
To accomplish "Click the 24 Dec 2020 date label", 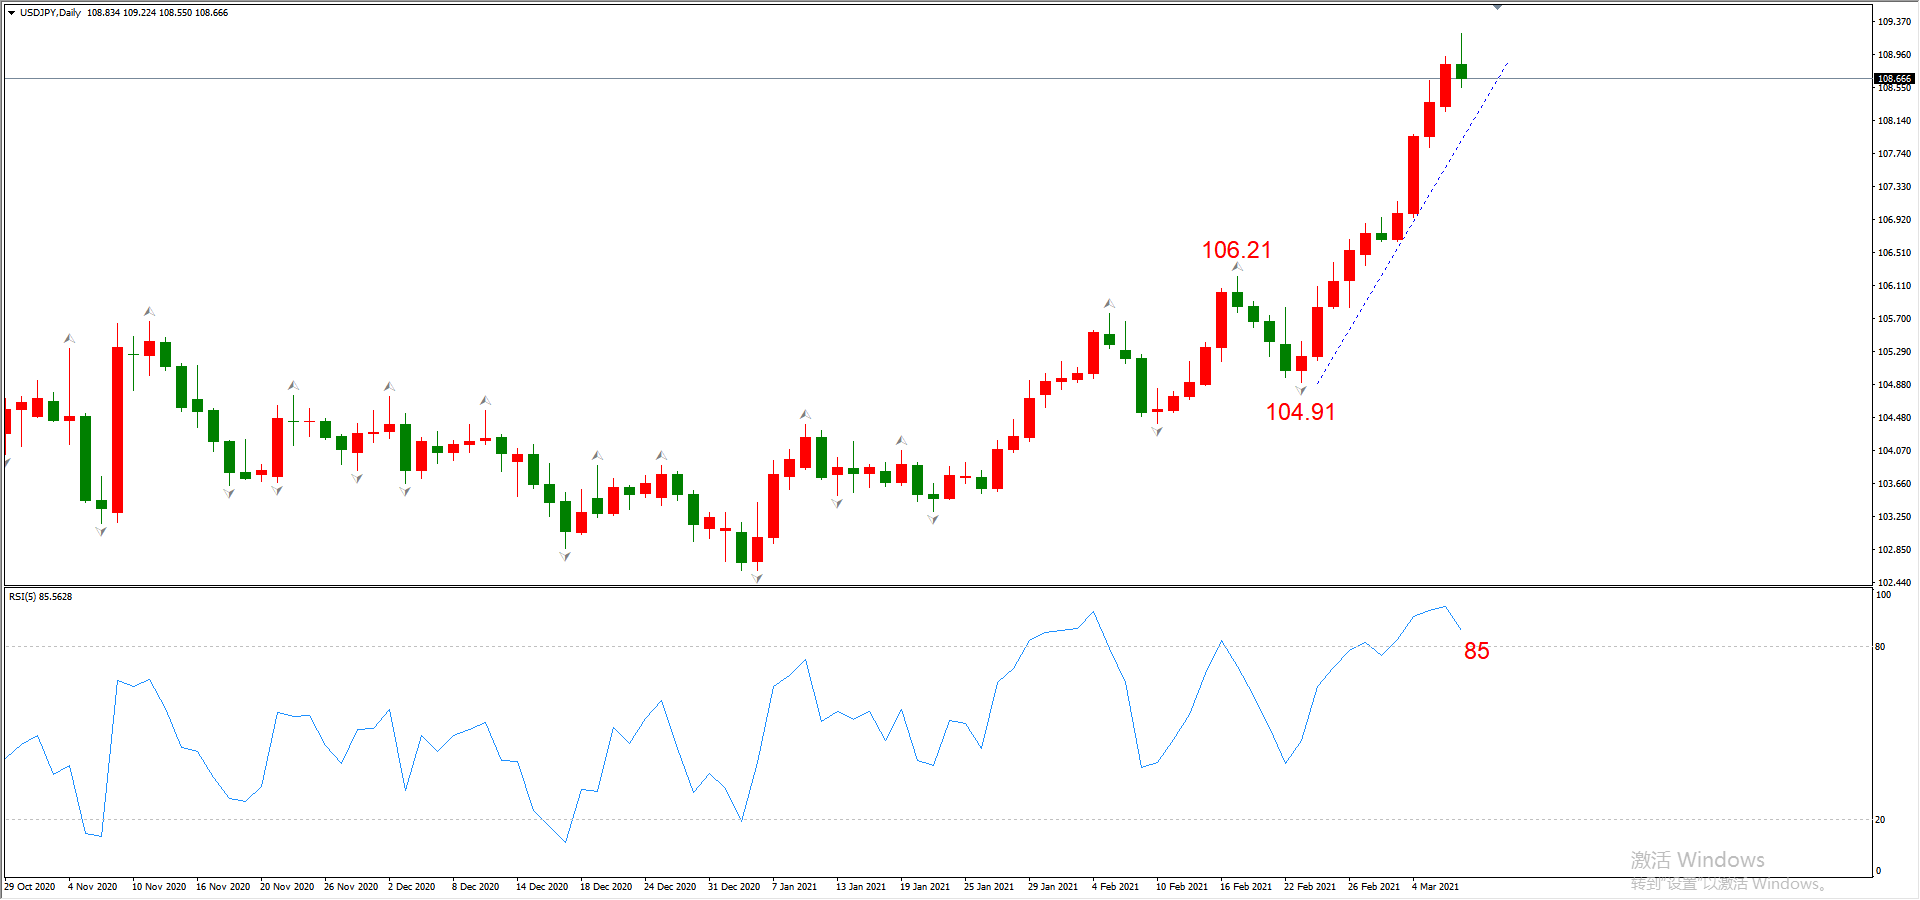I will click(670, 887).
